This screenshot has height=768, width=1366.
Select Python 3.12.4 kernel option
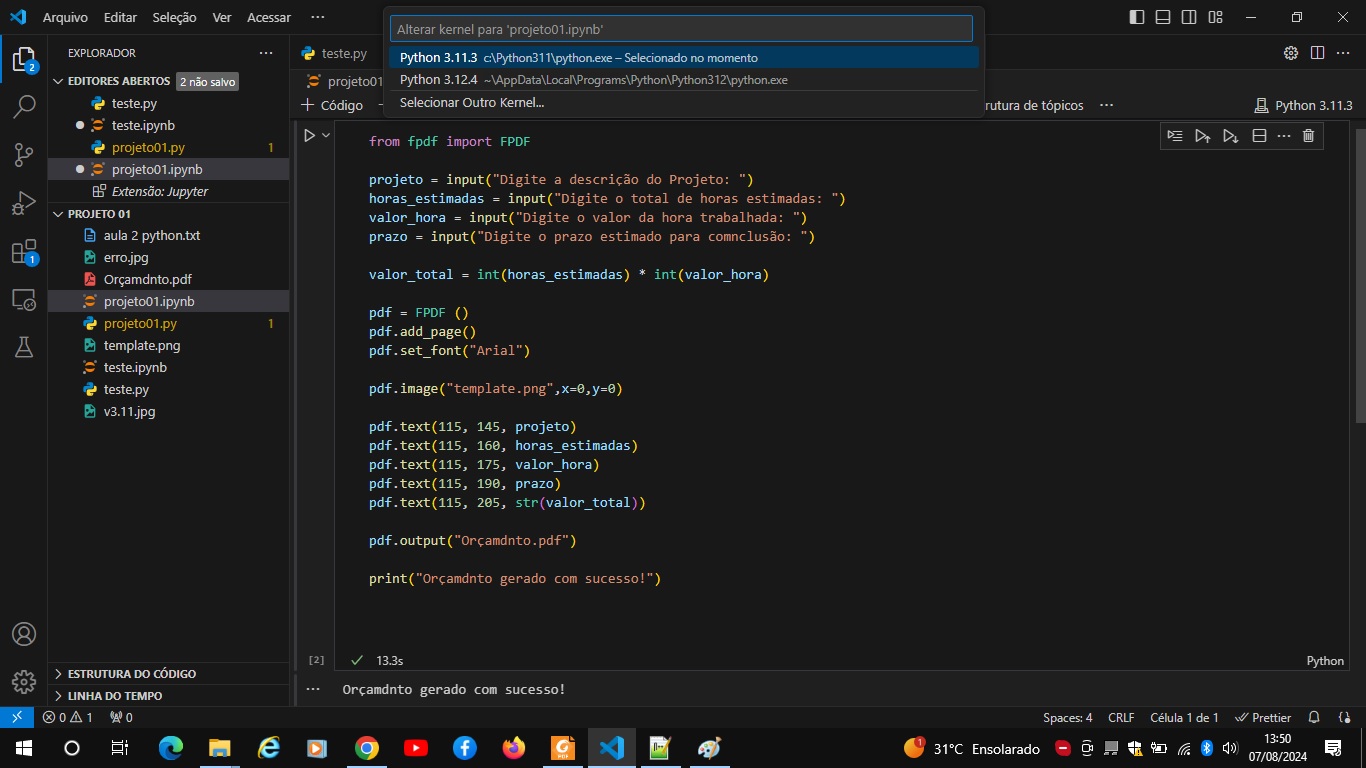[593, 80]
